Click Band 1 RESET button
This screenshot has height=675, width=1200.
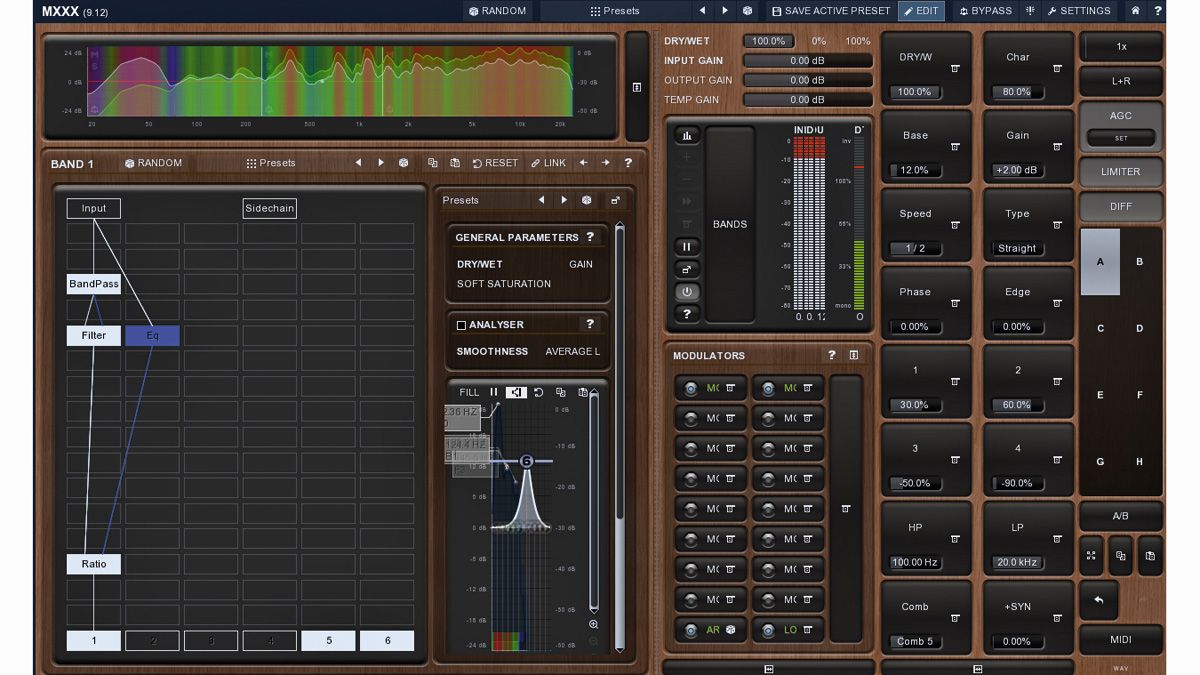(496, 163)
